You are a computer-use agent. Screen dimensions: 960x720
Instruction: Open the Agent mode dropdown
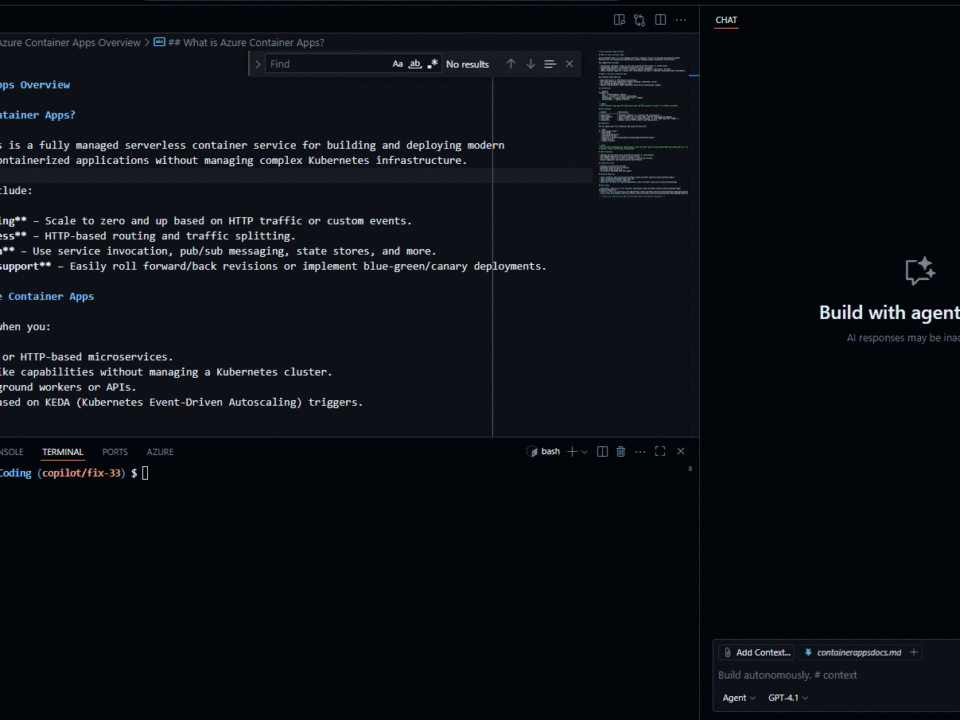(x=739, y=698)
